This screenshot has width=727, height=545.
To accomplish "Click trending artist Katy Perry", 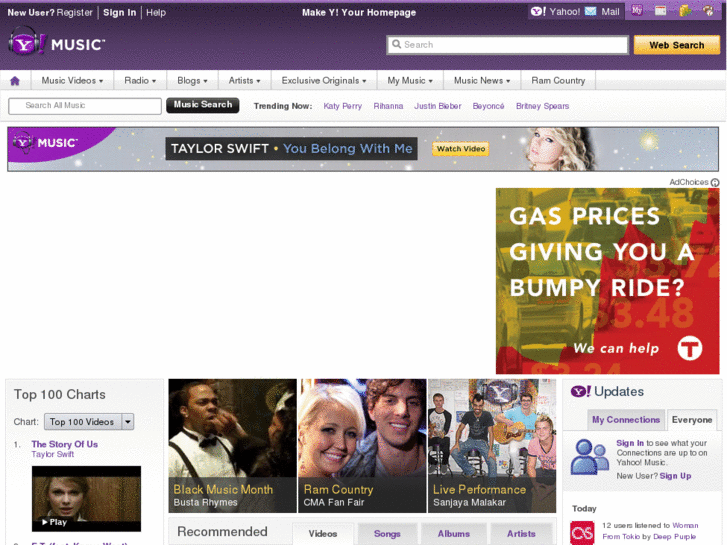I will point(343,106).
